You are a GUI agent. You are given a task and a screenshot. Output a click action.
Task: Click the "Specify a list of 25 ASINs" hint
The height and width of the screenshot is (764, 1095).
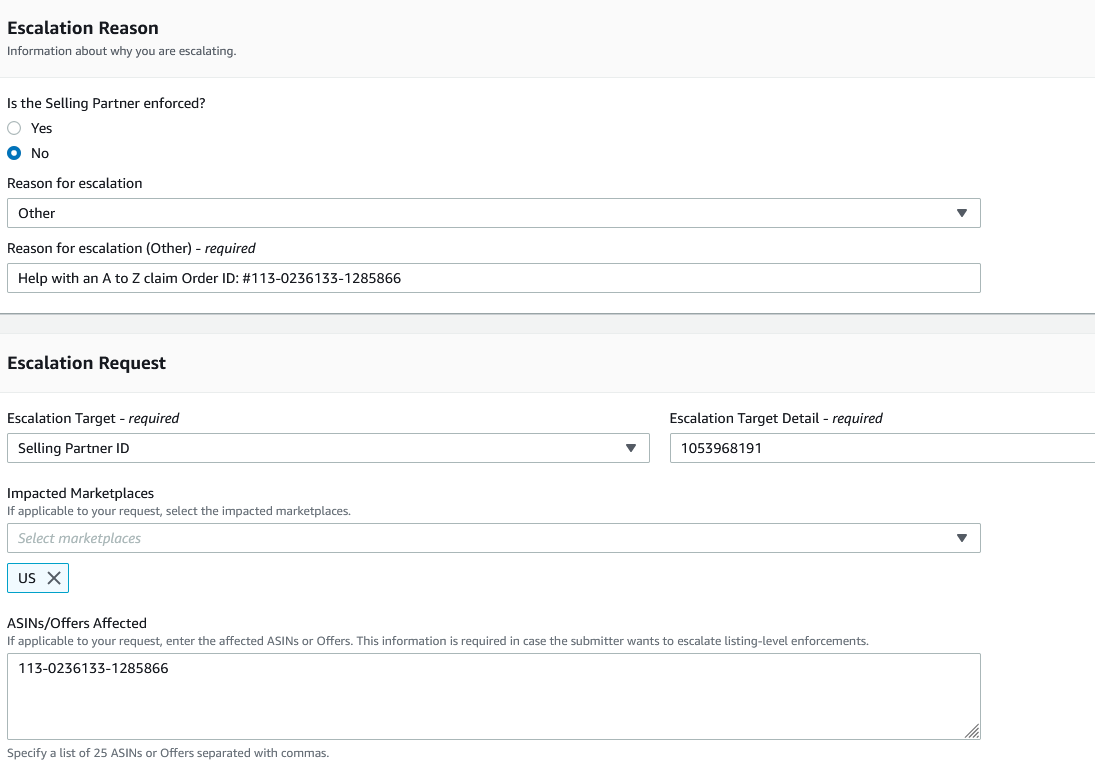[168, 753]
